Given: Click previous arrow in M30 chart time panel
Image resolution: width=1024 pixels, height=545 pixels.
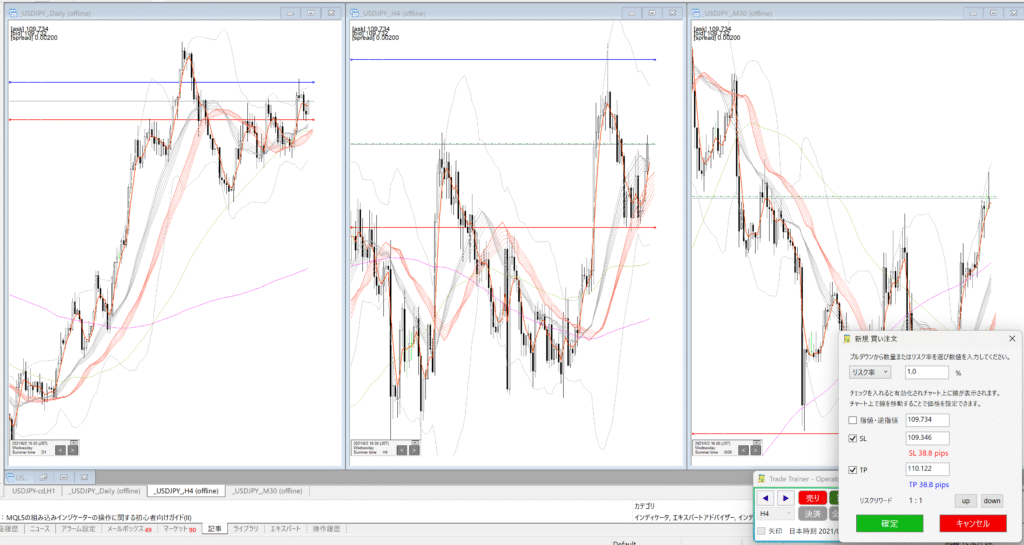Looking at the screenshot, I should tap(743, 450).
